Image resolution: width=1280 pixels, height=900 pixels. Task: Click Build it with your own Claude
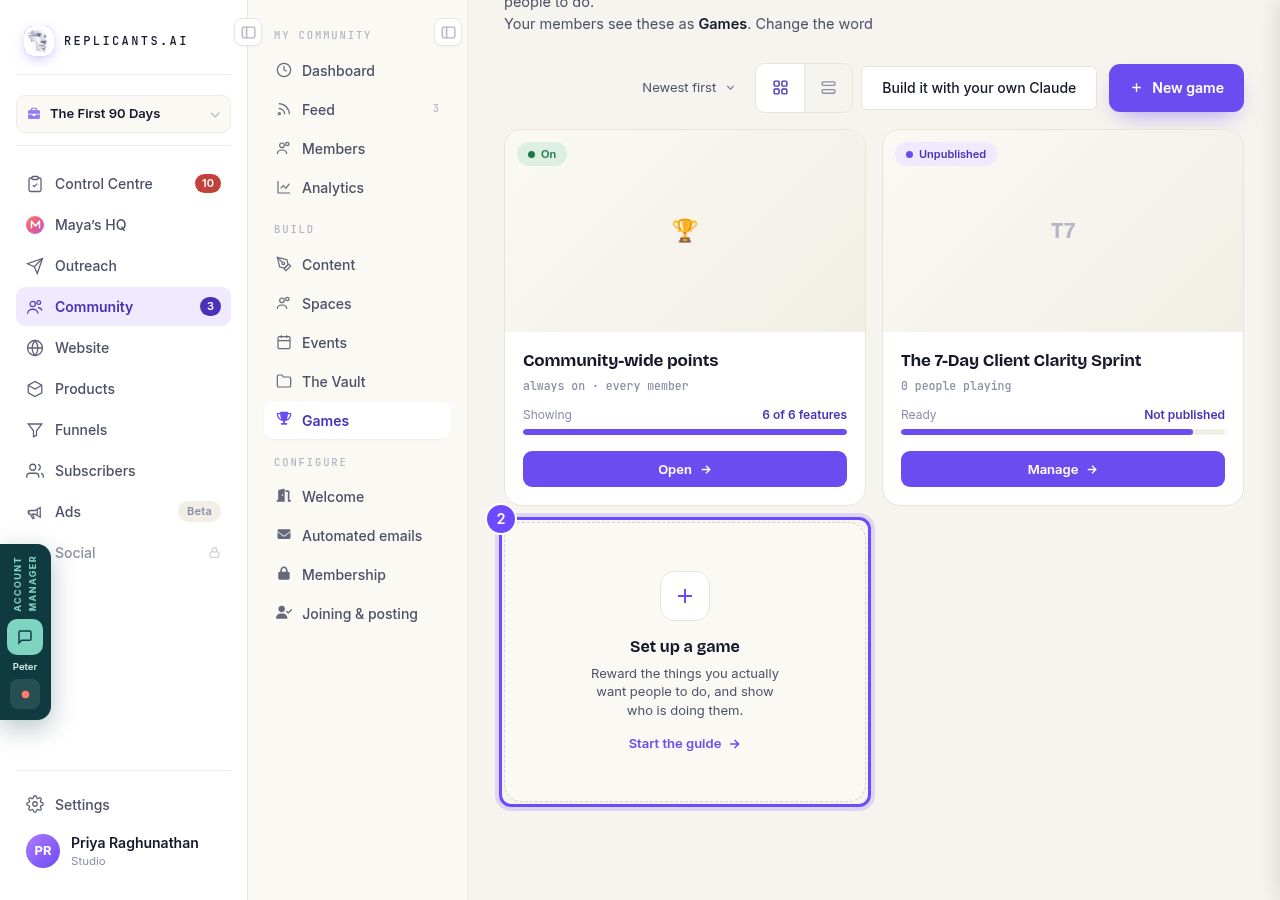click(979, 88)
